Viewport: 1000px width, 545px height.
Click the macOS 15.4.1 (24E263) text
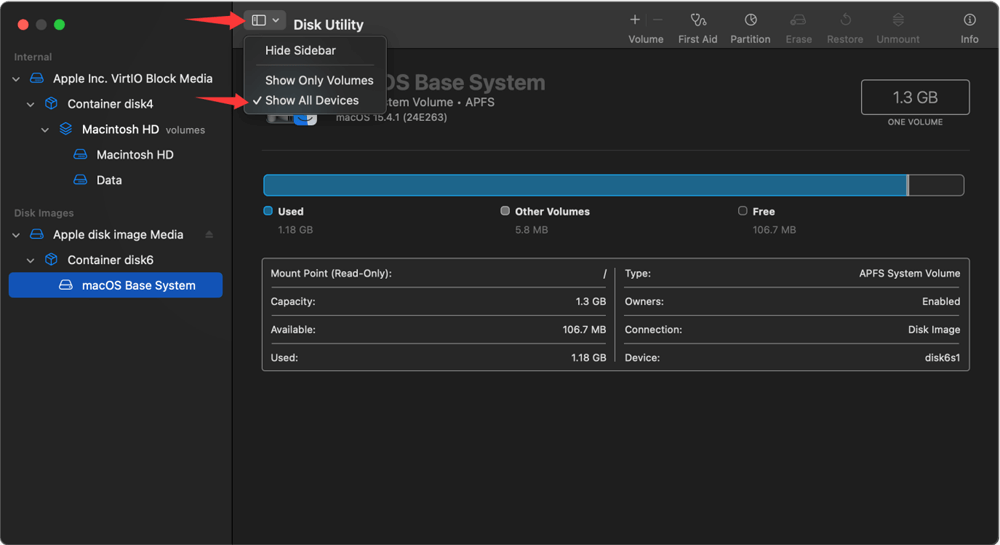pyautogui.click(x=392, y=117)
